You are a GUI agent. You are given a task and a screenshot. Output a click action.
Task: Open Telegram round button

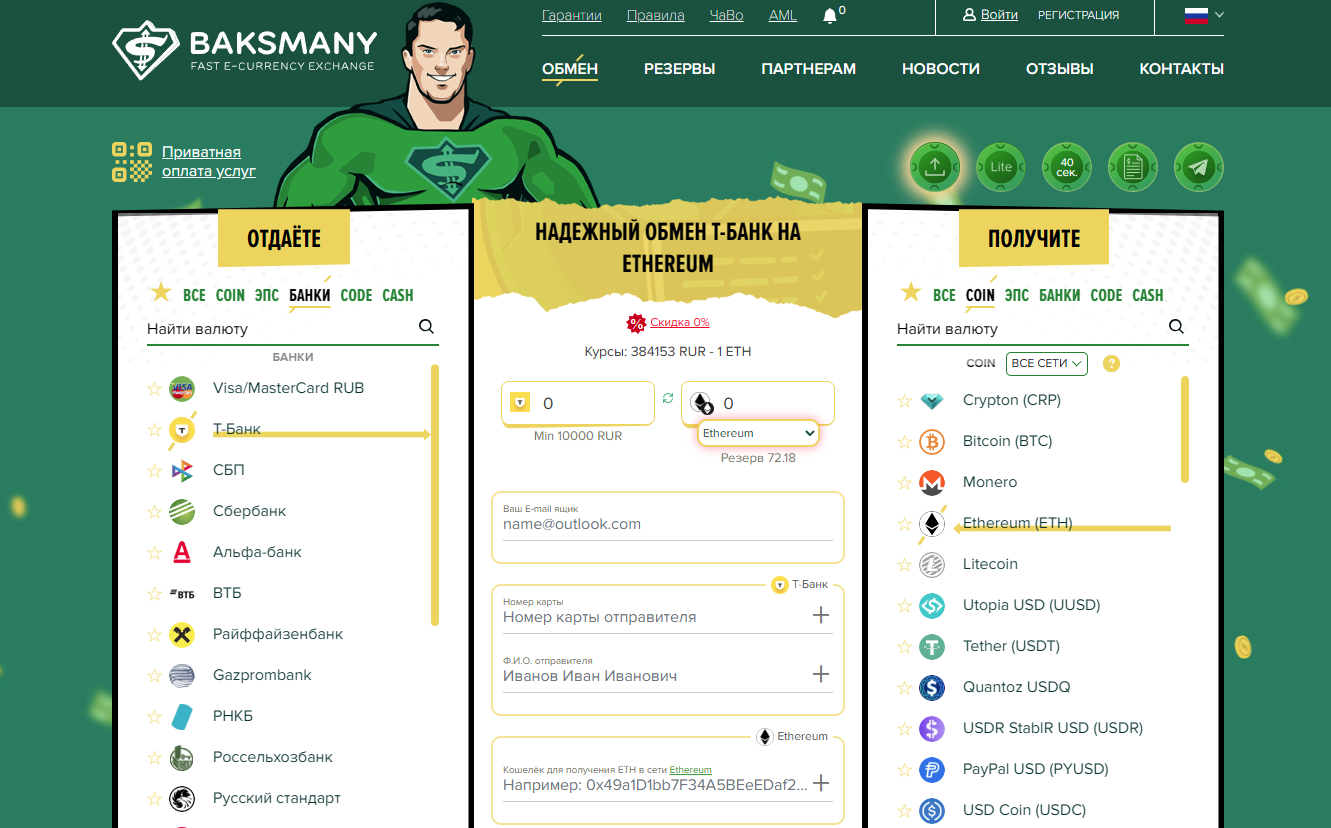[1198, 167]
